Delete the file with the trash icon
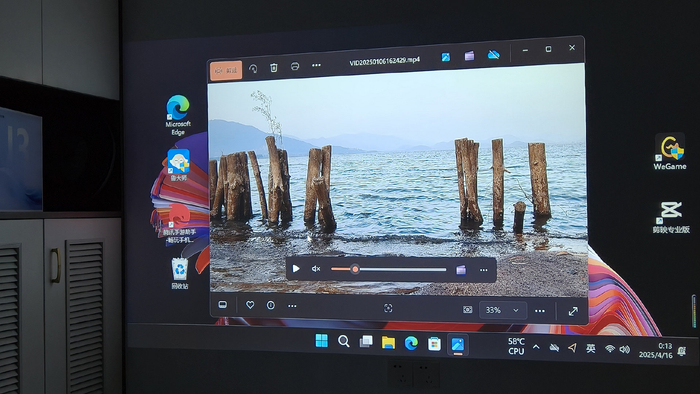The image size is (700, 394). coord(274,67)
